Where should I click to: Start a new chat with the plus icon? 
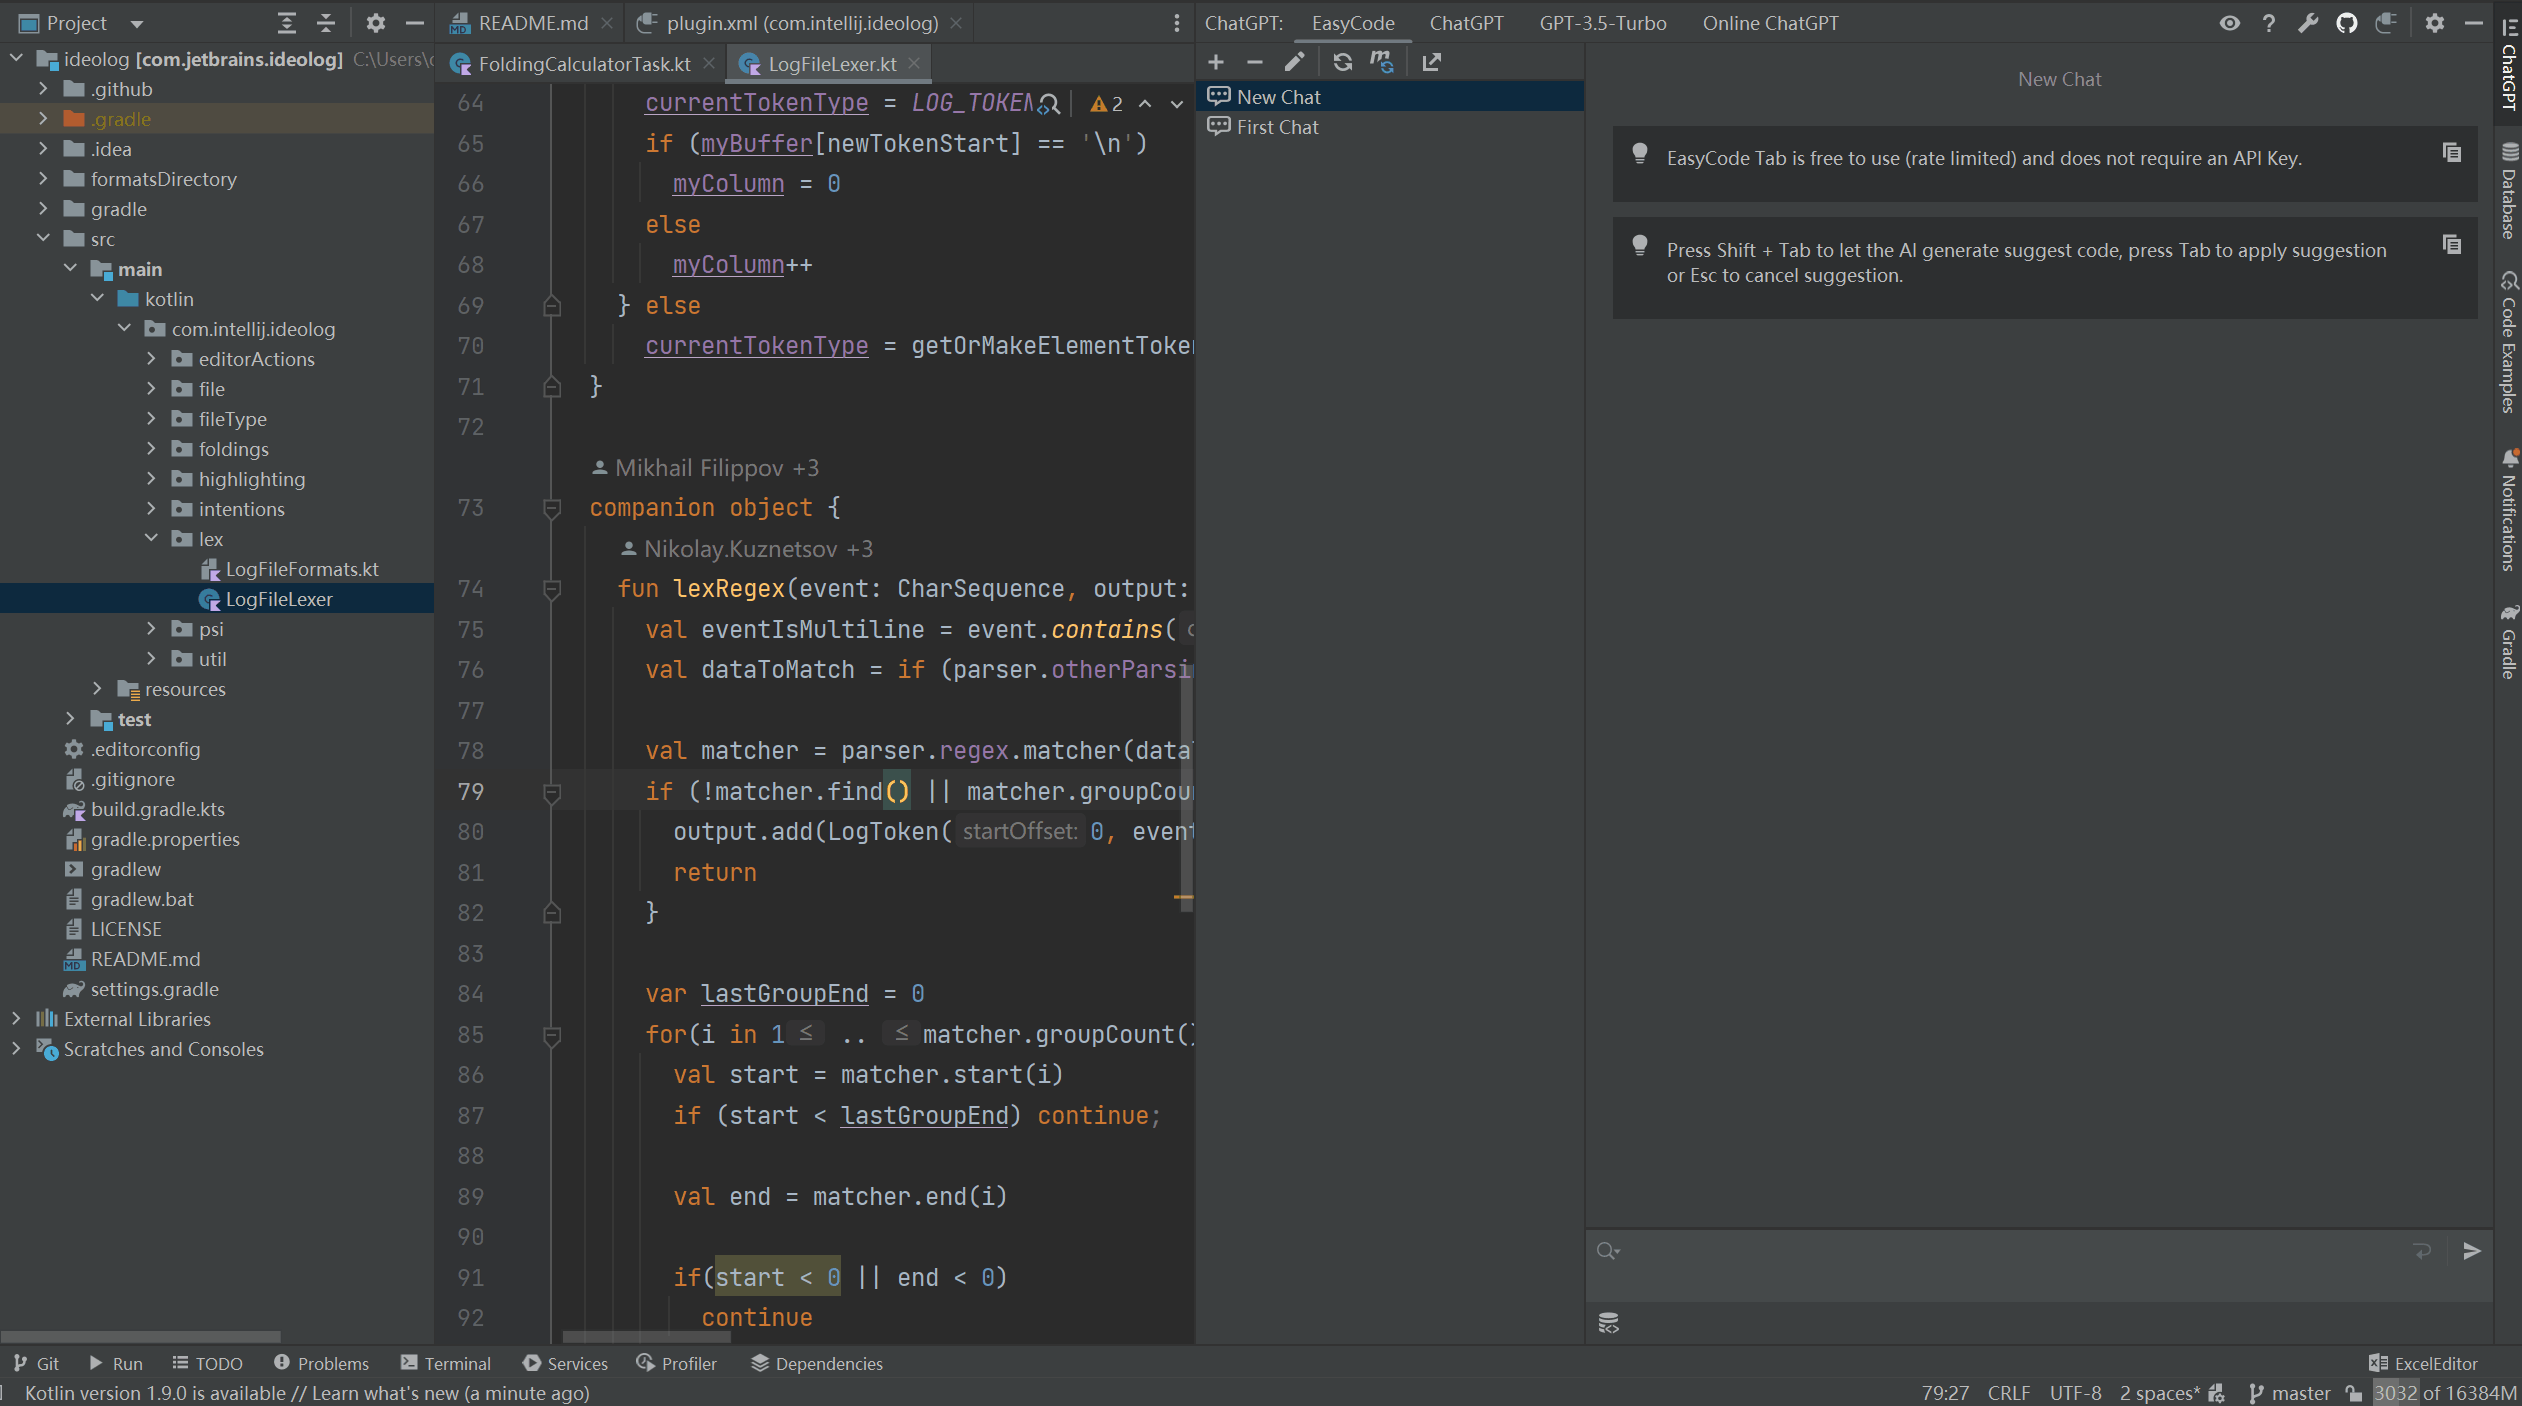click(1215, 62)
